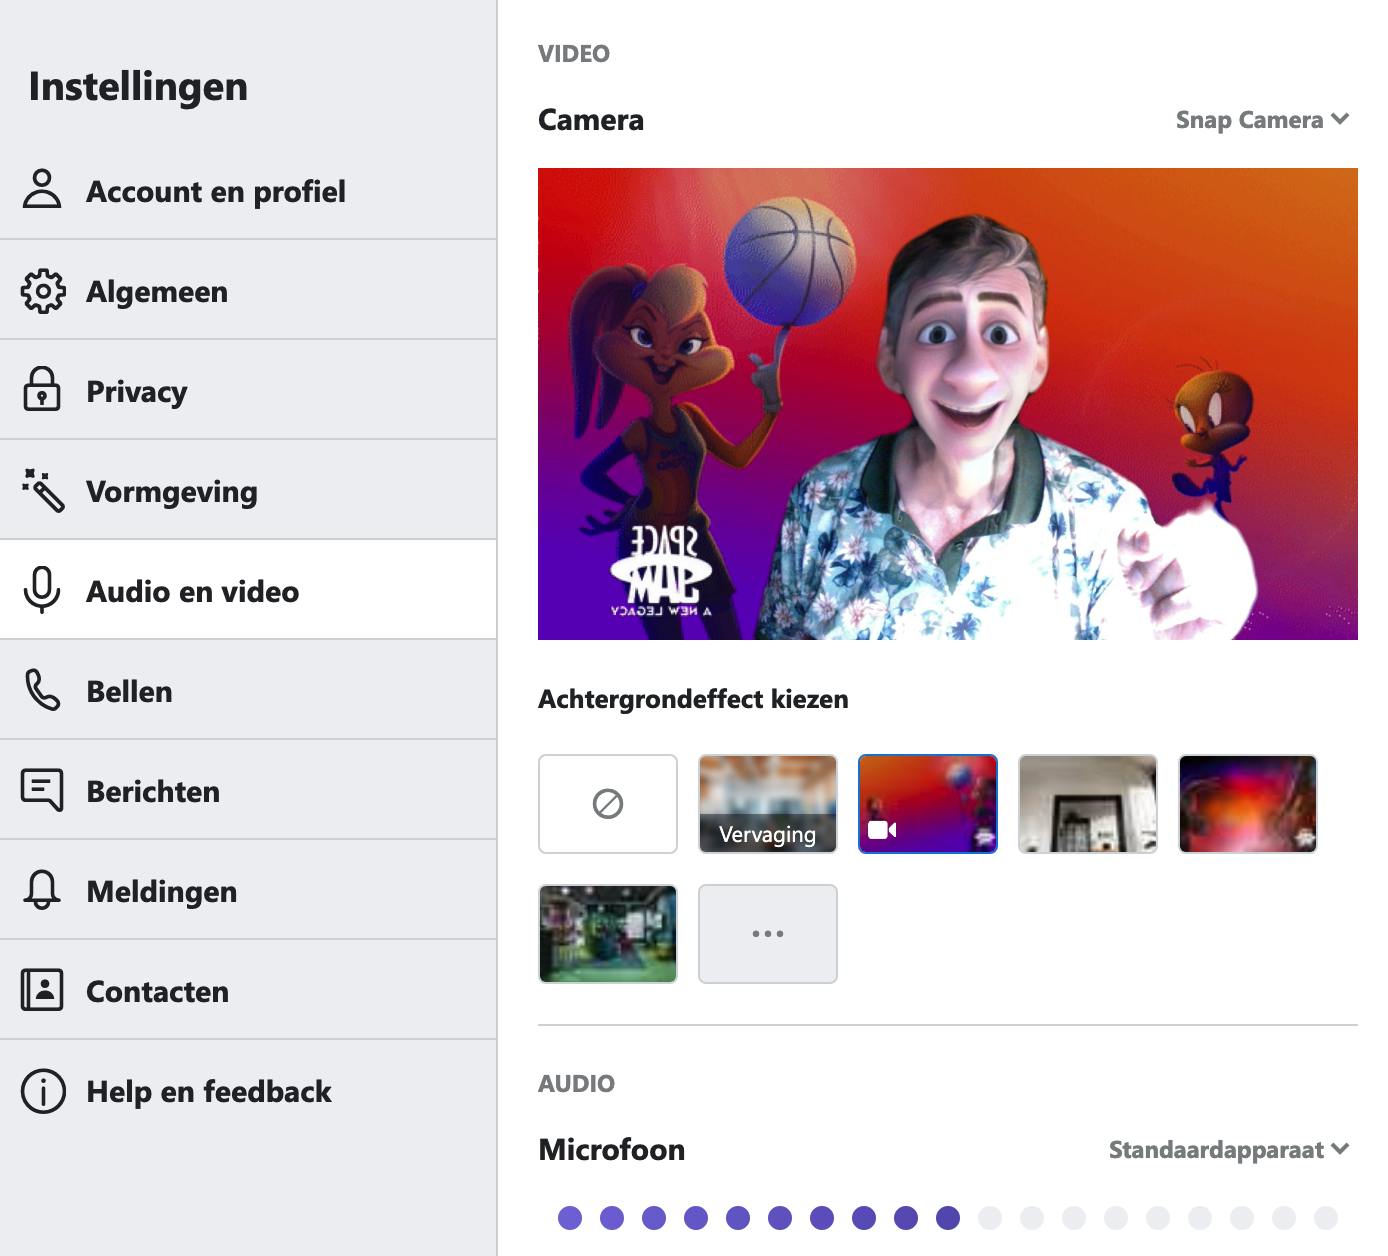Open the Berichten settings page

(x=153, y=791)
